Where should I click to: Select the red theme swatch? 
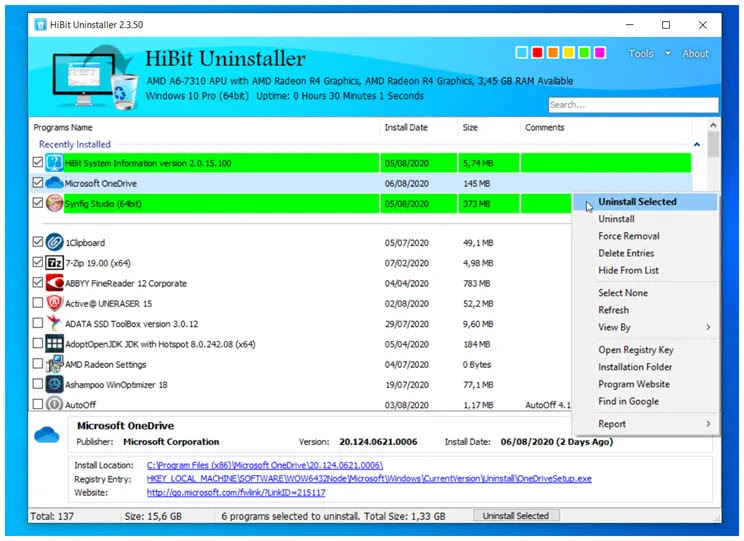click(x=537, y=52)
